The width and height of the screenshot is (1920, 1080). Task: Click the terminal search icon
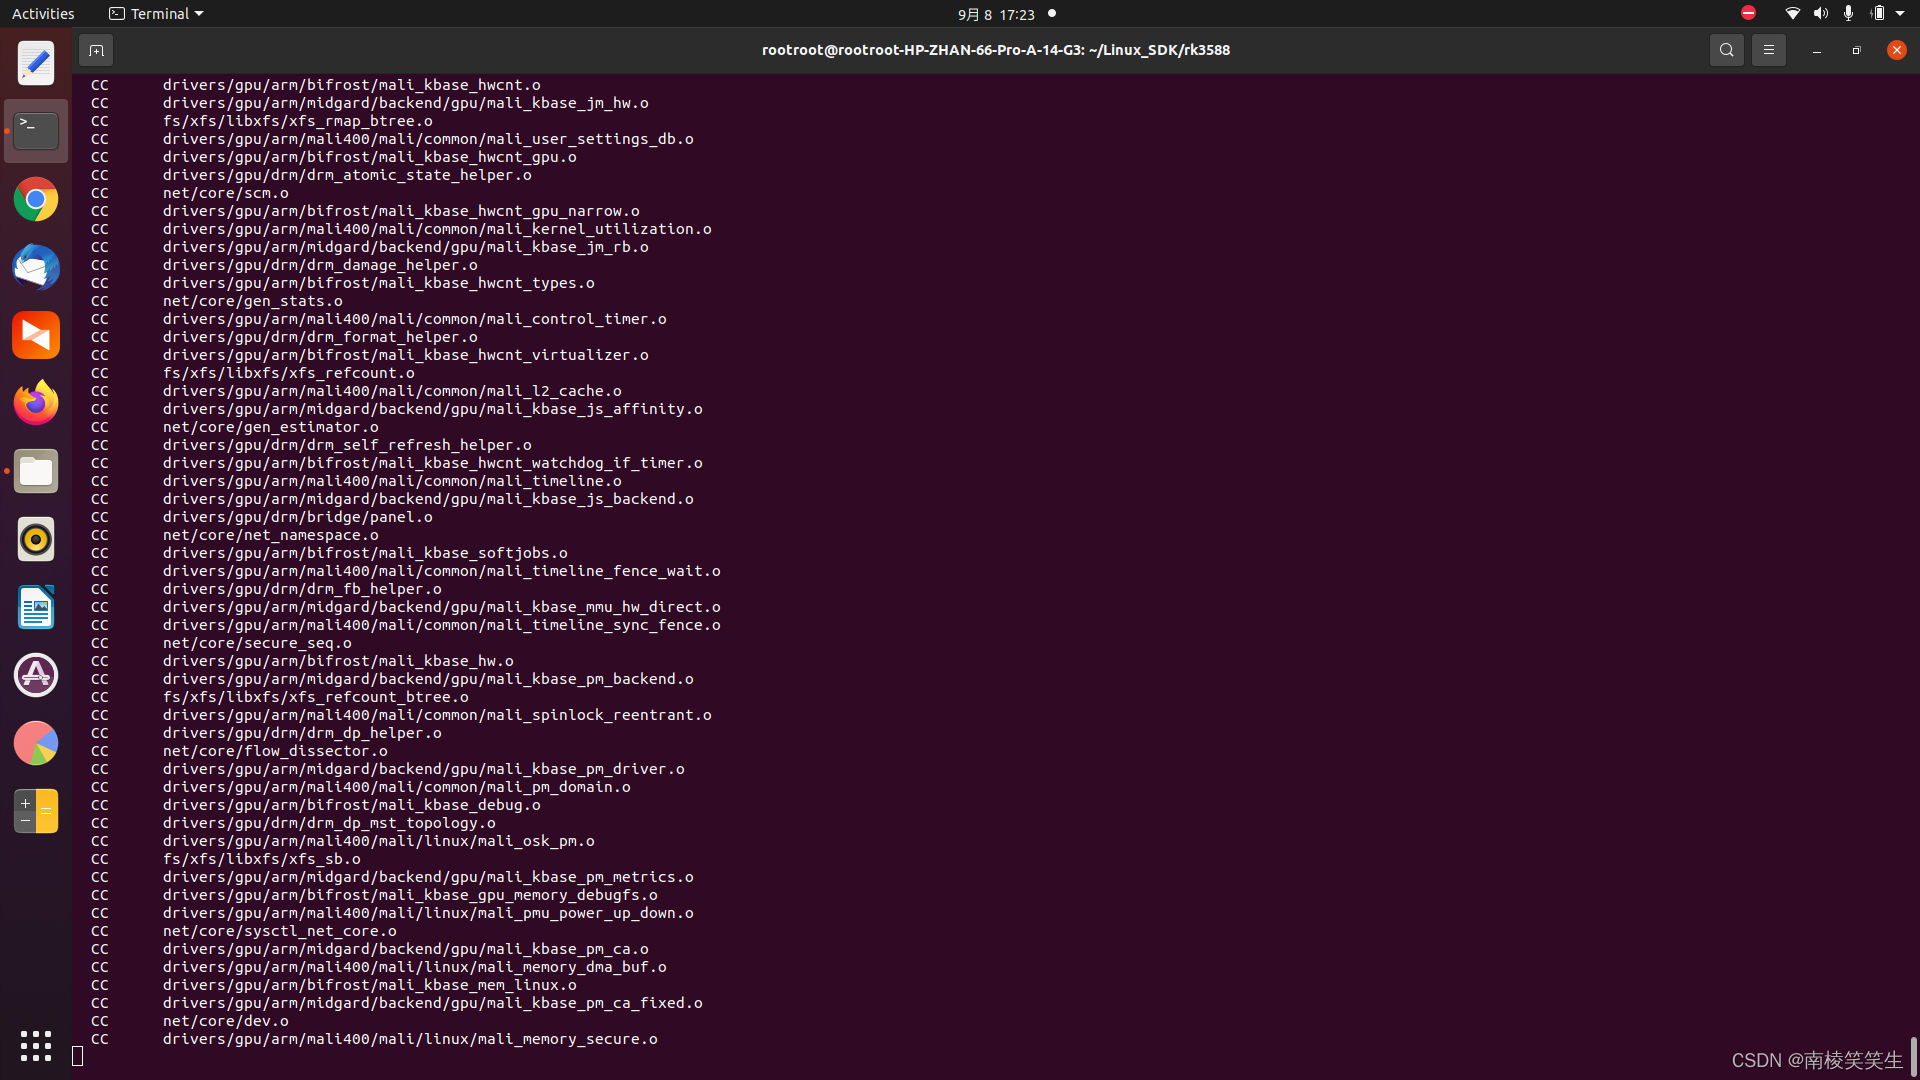[x=1726, y=50]
